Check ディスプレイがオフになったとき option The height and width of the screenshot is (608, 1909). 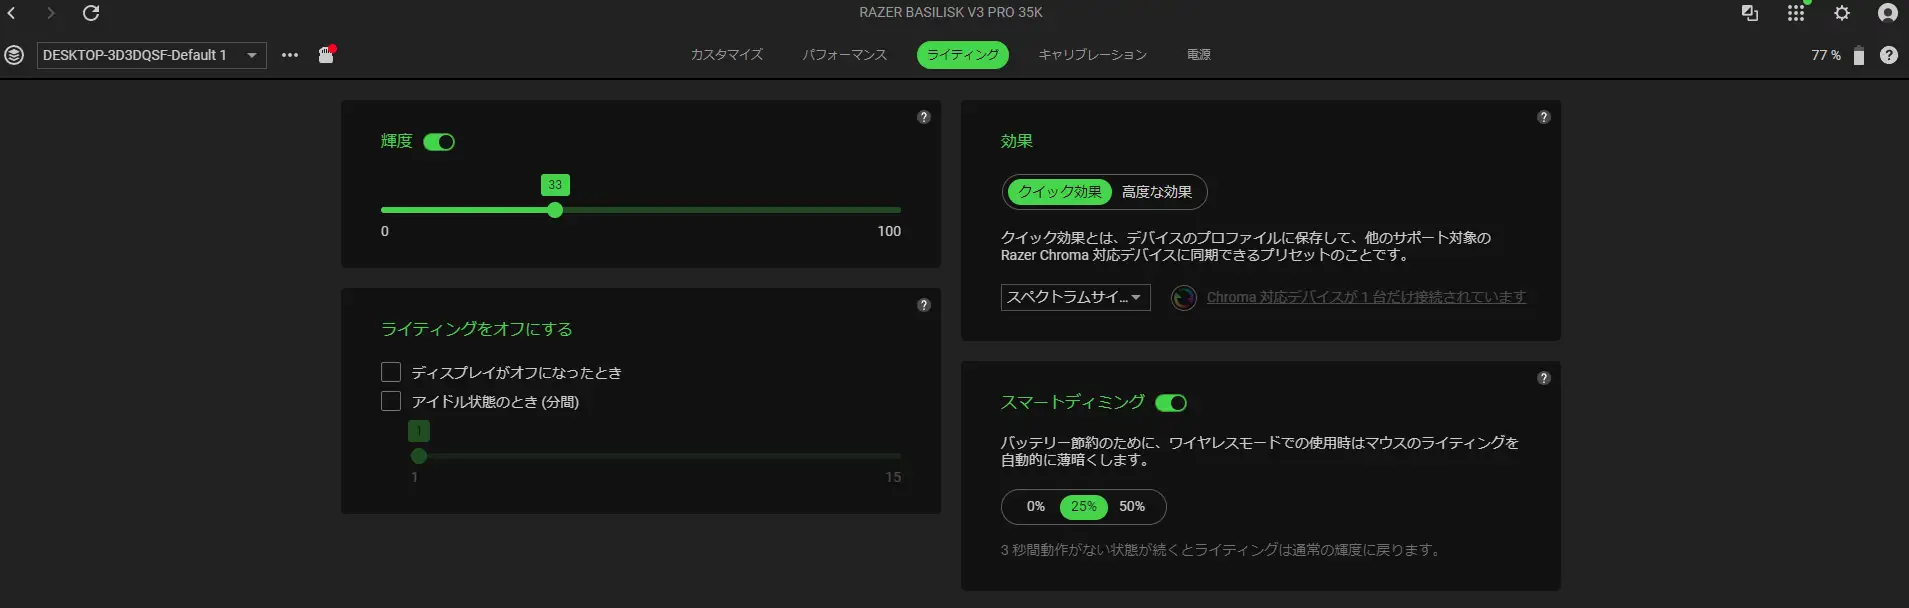click(x=391, y=372)
